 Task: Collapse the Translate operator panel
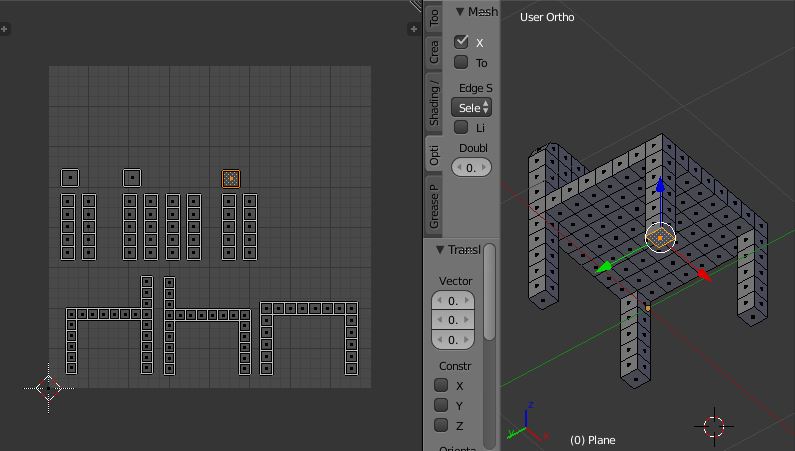[x=440, y=250]
